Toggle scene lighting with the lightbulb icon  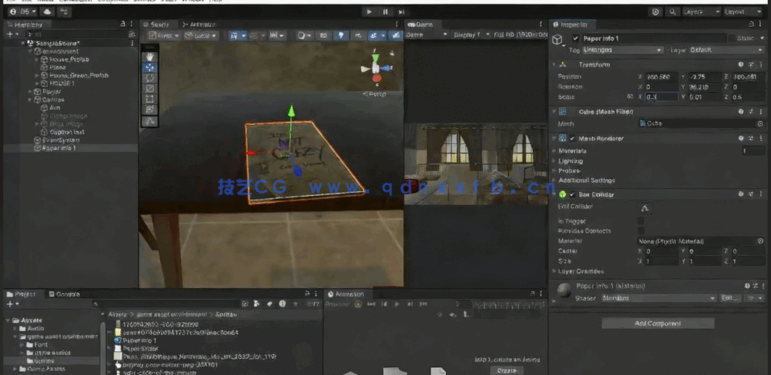(x=341, y=35)
